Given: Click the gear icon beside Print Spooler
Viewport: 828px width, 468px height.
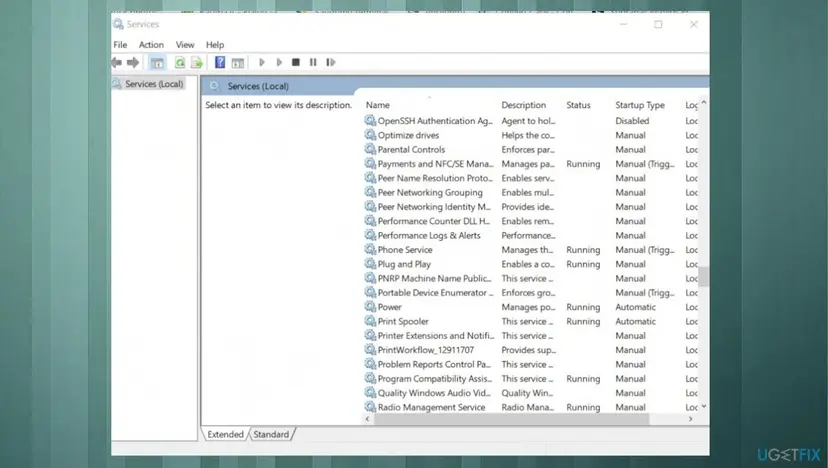Looking at the screenshot, I should point(370,321).
